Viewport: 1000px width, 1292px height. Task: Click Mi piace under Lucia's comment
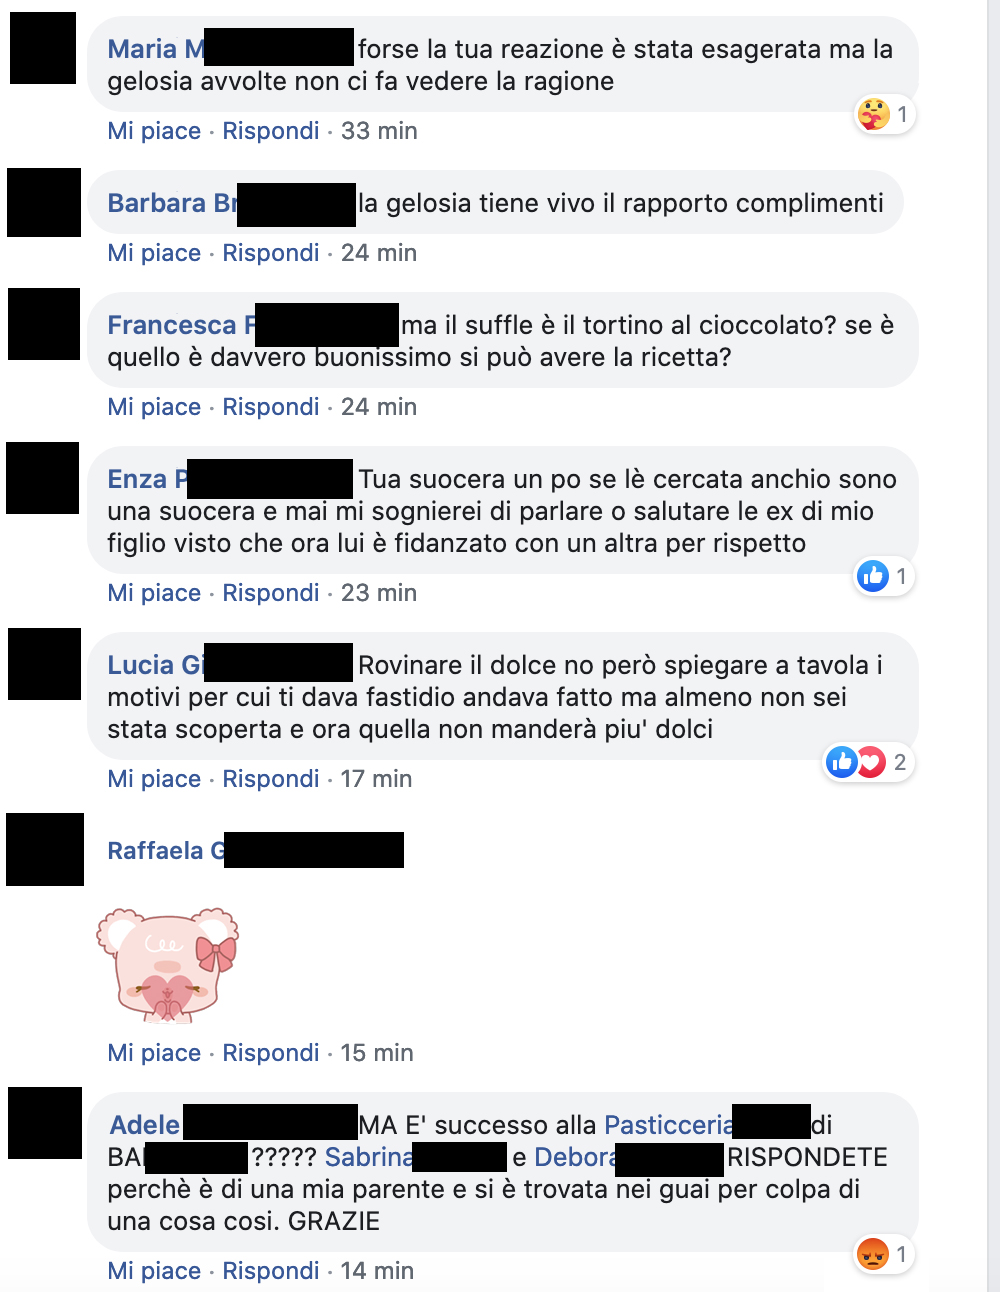(154, 779)
